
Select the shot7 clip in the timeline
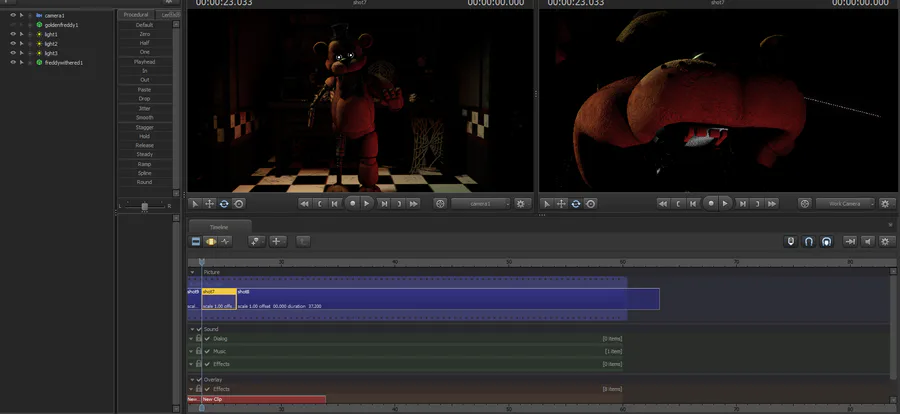click(x=219, y=299)
